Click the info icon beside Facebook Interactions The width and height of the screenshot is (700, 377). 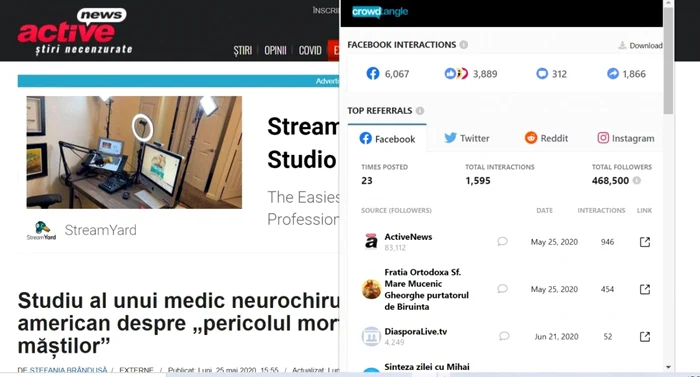[464, 45]
